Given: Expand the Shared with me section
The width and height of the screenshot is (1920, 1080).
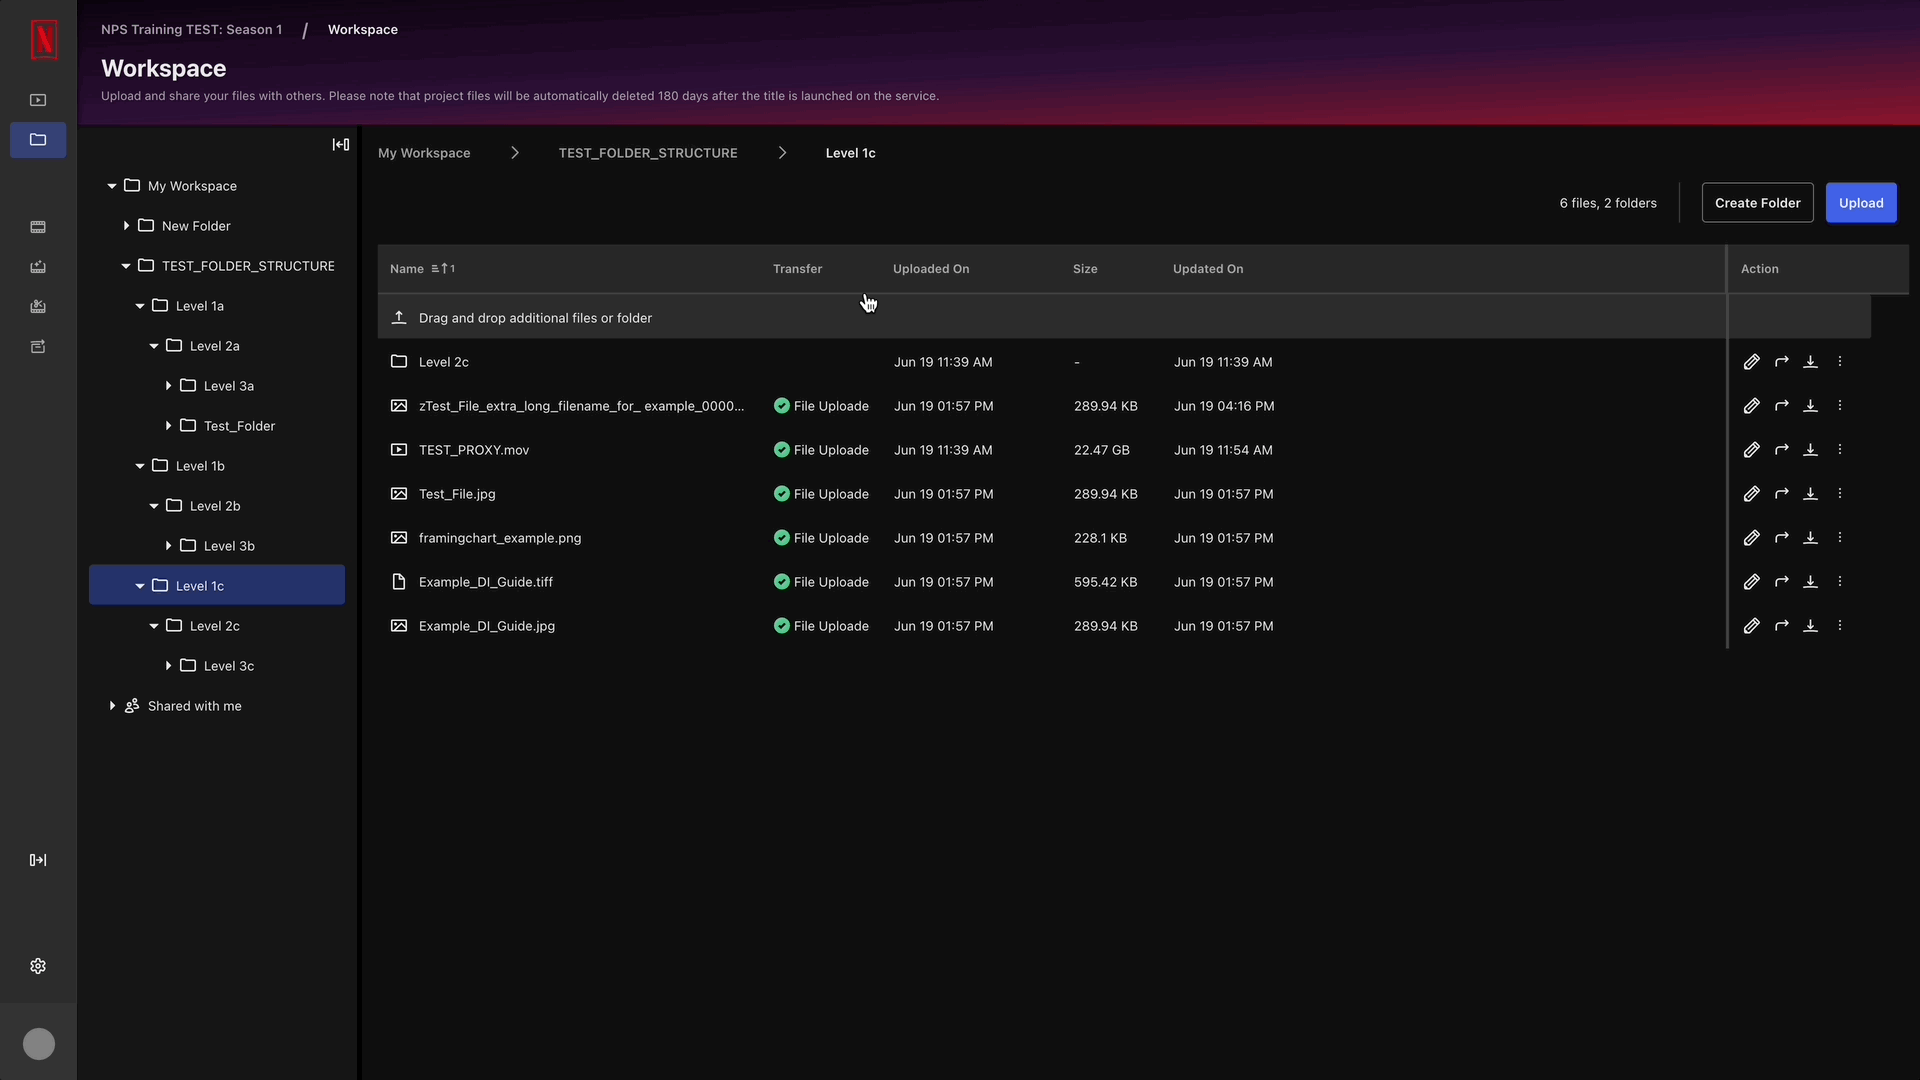Looking at the screenshot, I should (x=111, y=705).
